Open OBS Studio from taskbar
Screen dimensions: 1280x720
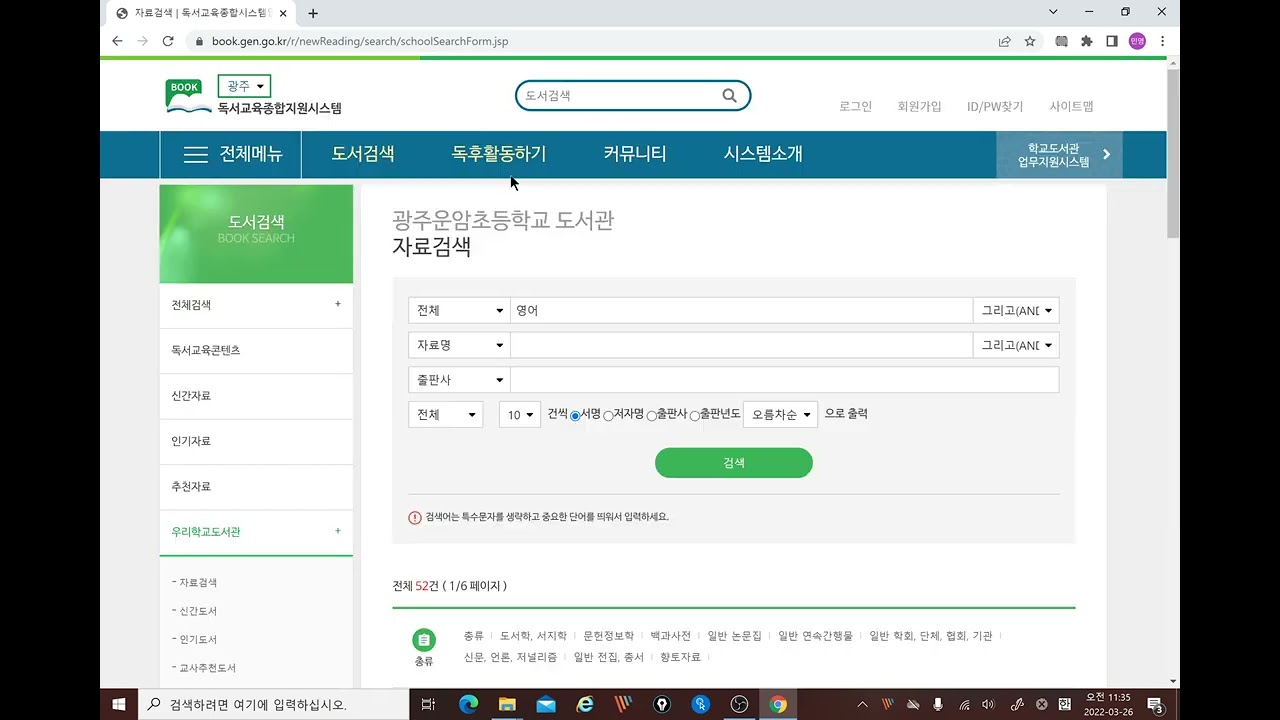(x=739, y=704)
